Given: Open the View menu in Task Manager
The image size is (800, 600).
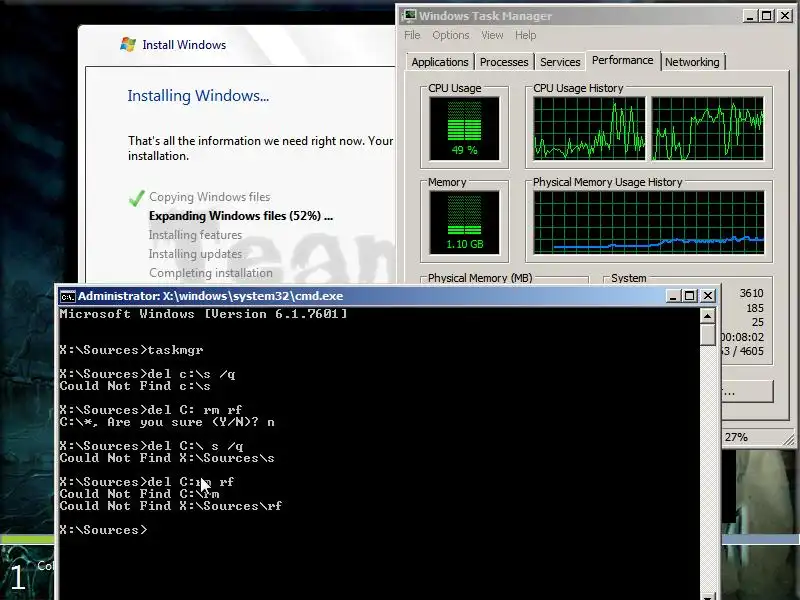Looking at the screenshot, I should (x=492, y=35).
